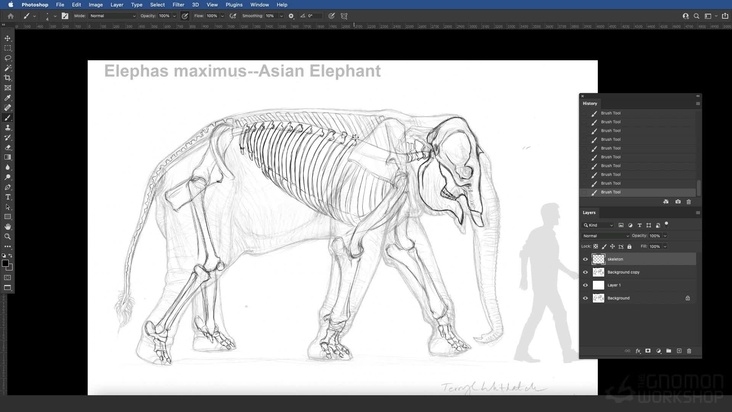Select the Clone Stamp tool

(7, 127)
